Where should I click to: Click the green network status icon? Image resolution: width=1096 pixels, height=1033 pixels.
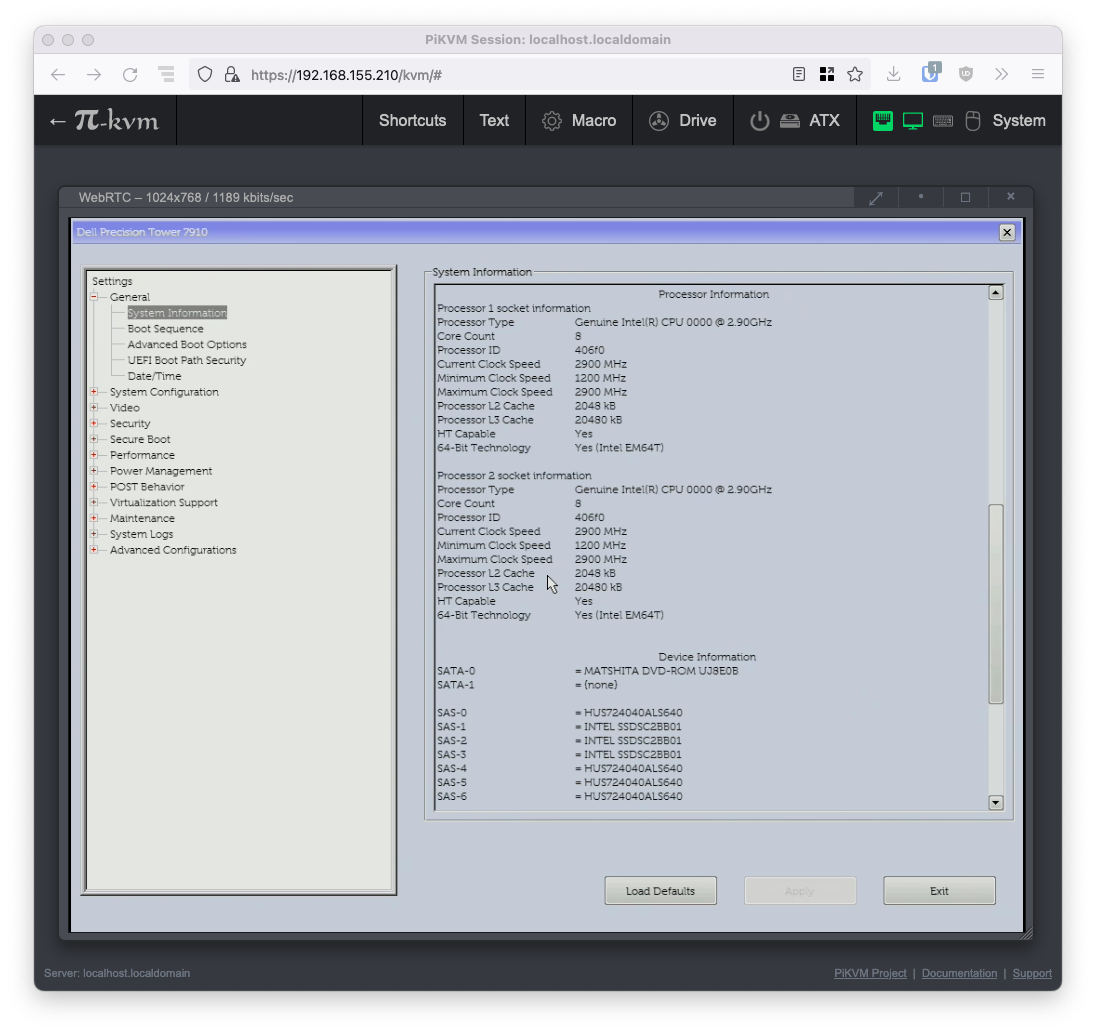point(883,121)
